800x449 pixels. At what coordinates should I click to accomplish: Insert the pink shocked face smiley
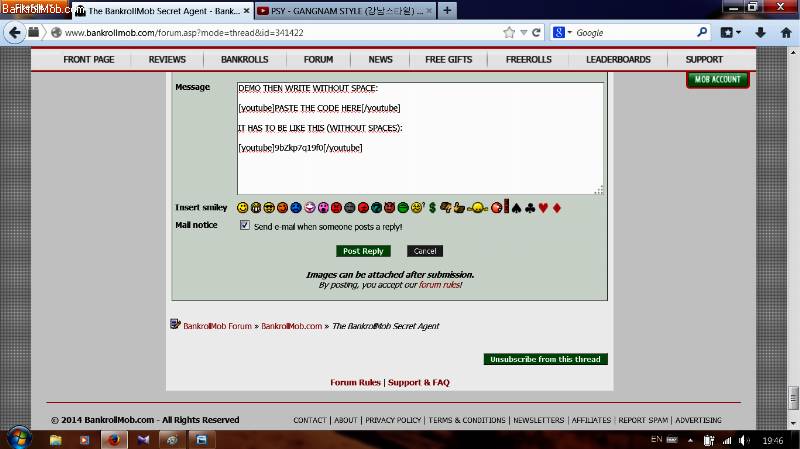click(x=323, y=208)
